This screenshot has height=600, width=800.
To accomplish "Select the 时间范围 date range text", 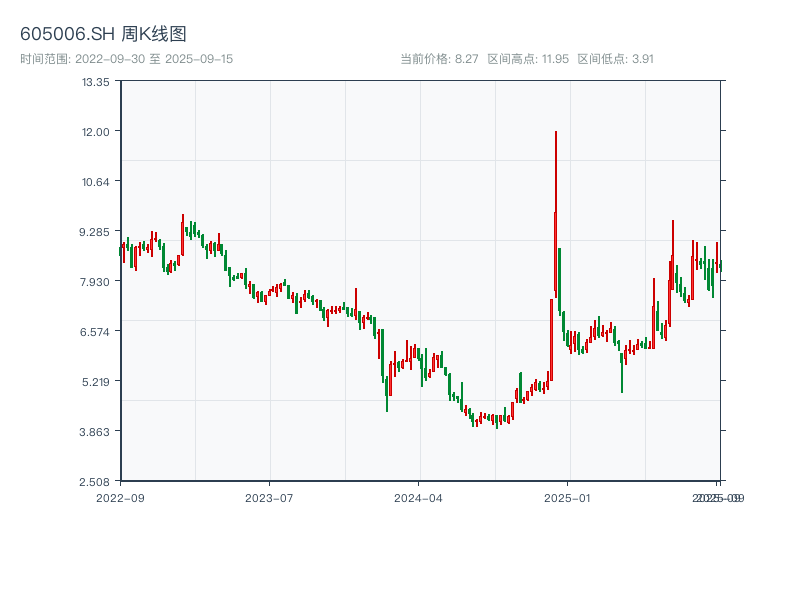I will 126,59.
